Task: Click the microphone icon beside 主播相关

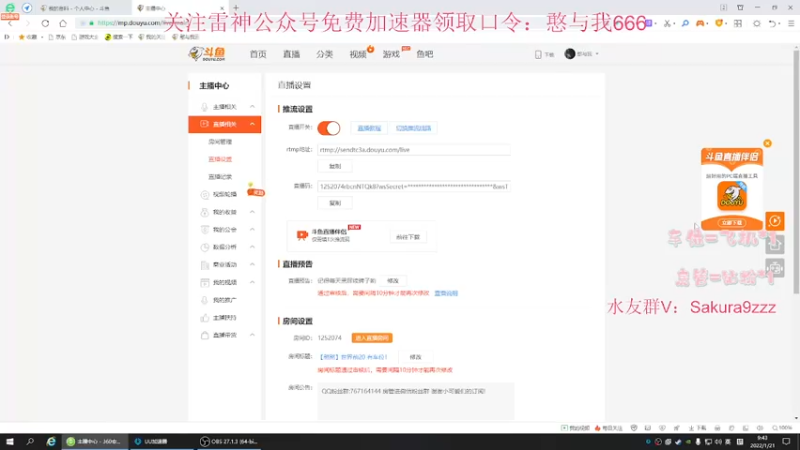Action: 204,107
